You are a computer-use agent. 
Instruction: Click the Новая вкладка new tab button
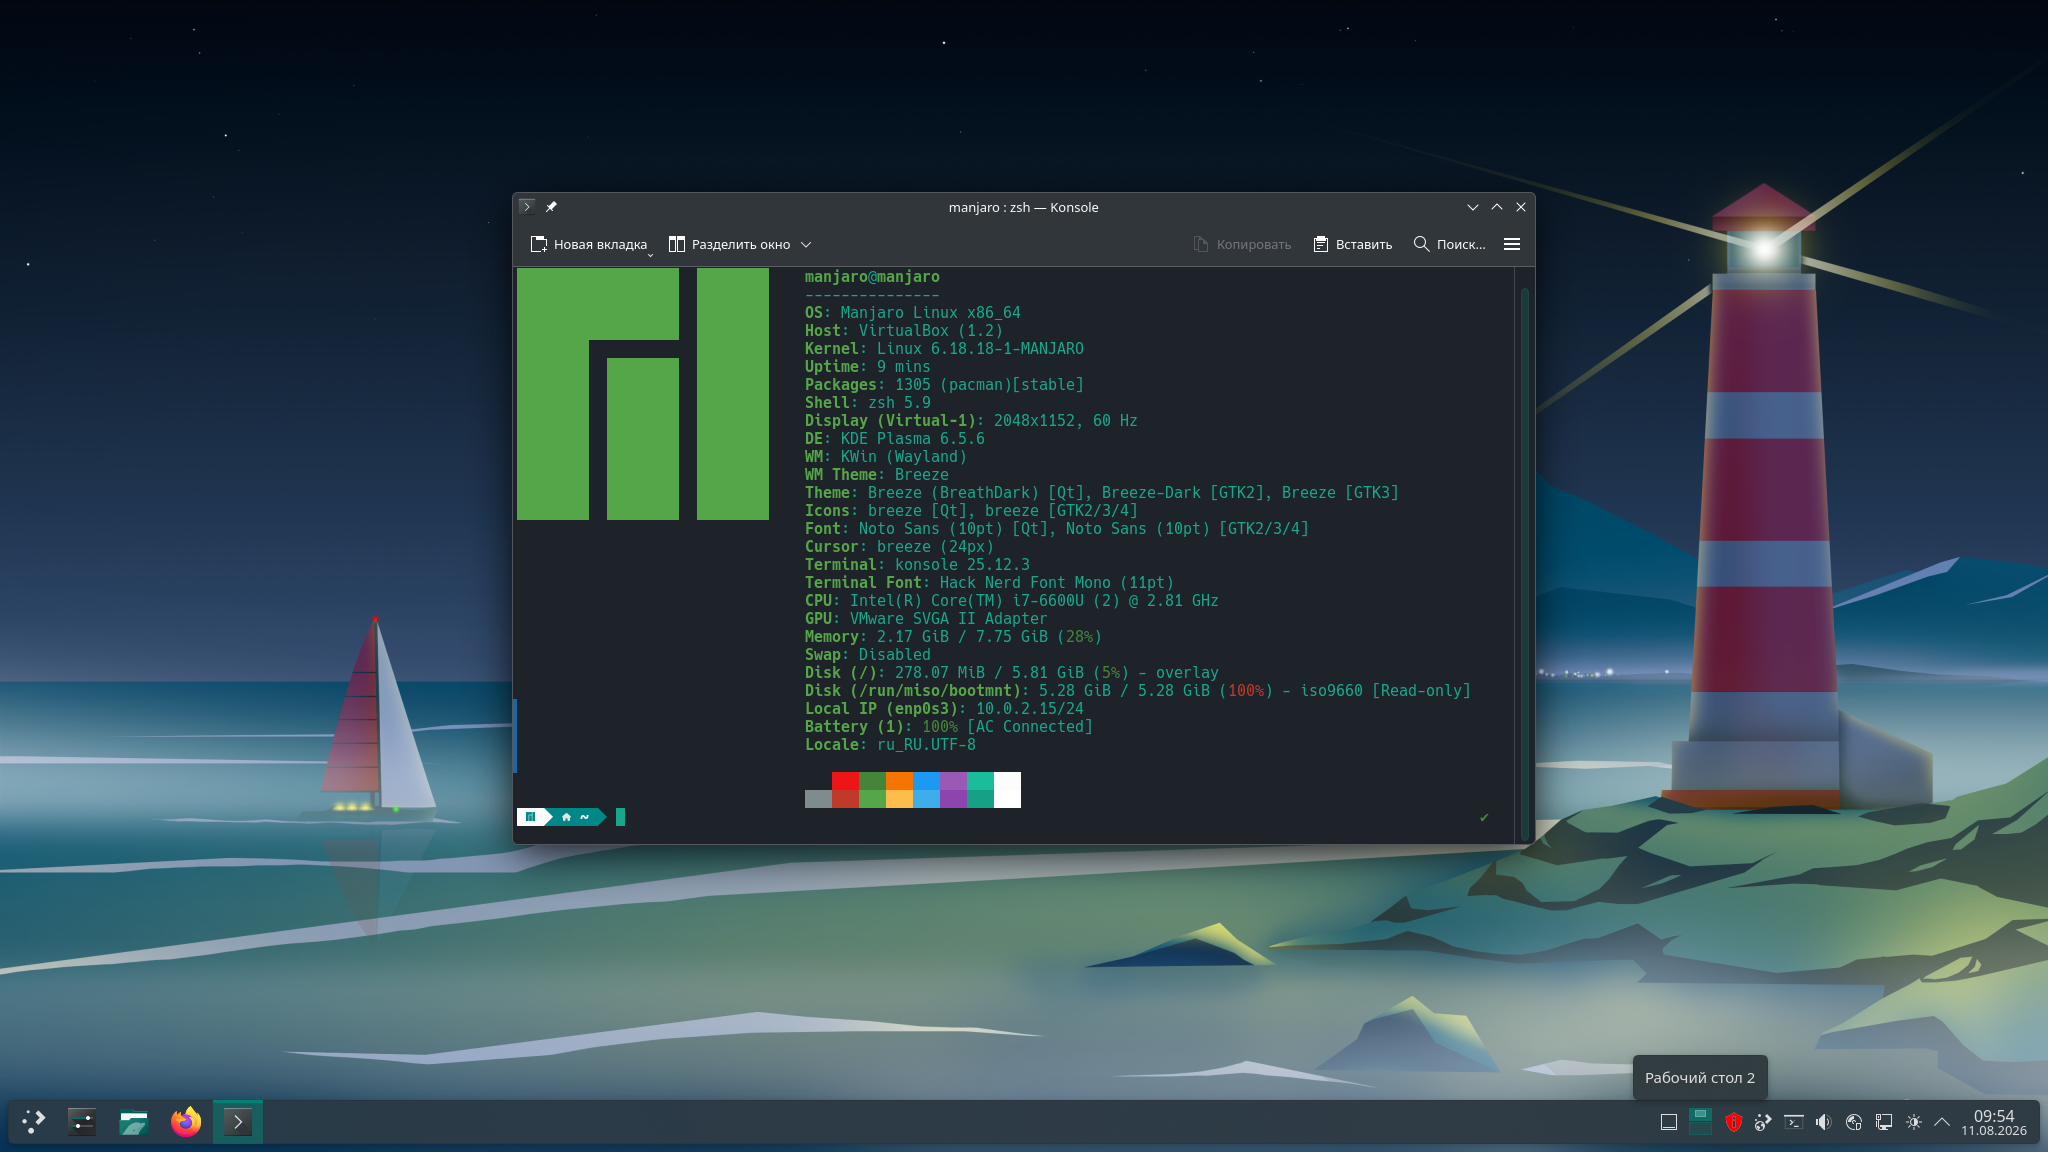click(588, 244)
